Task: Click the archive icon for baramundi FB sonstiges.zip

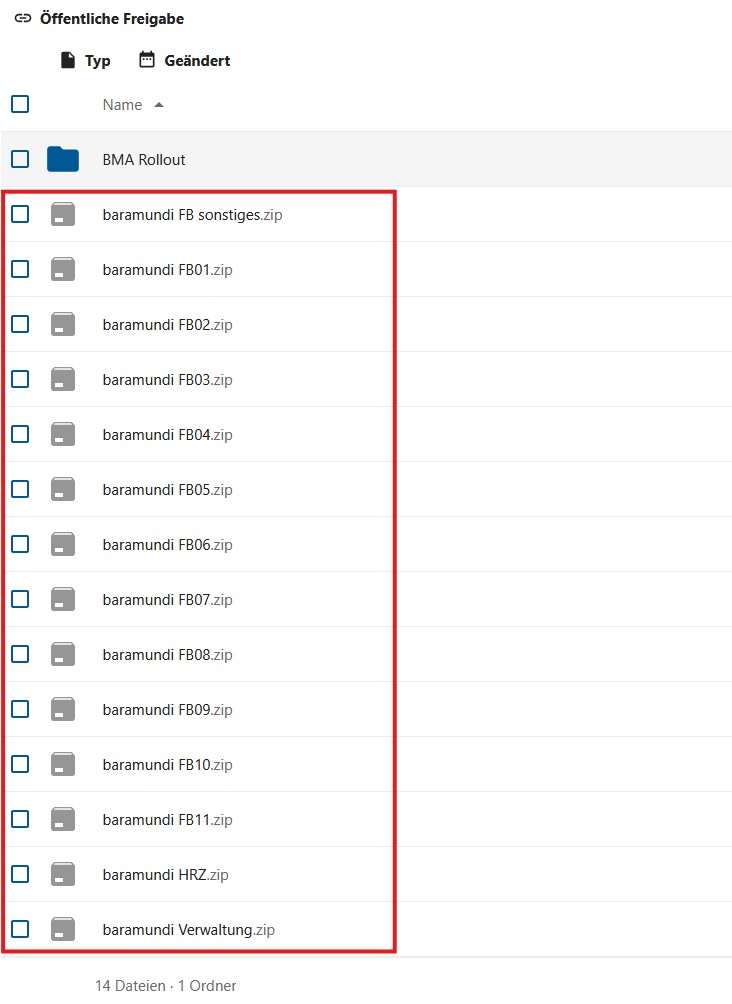Action: [63, 214]
